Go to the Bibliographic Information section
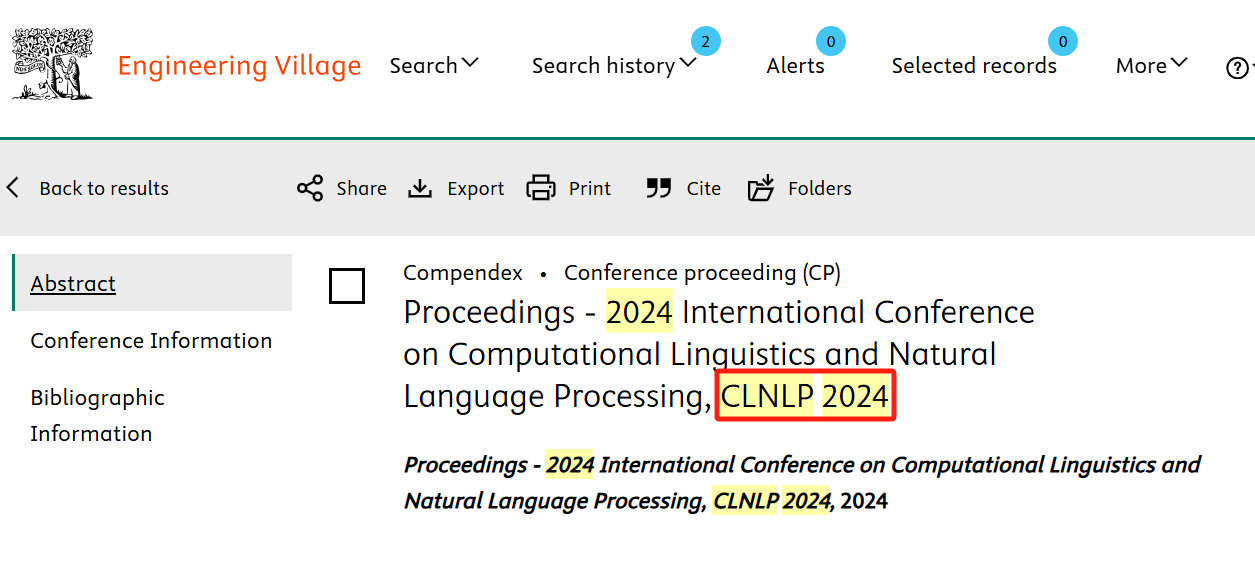 (97, 415)
